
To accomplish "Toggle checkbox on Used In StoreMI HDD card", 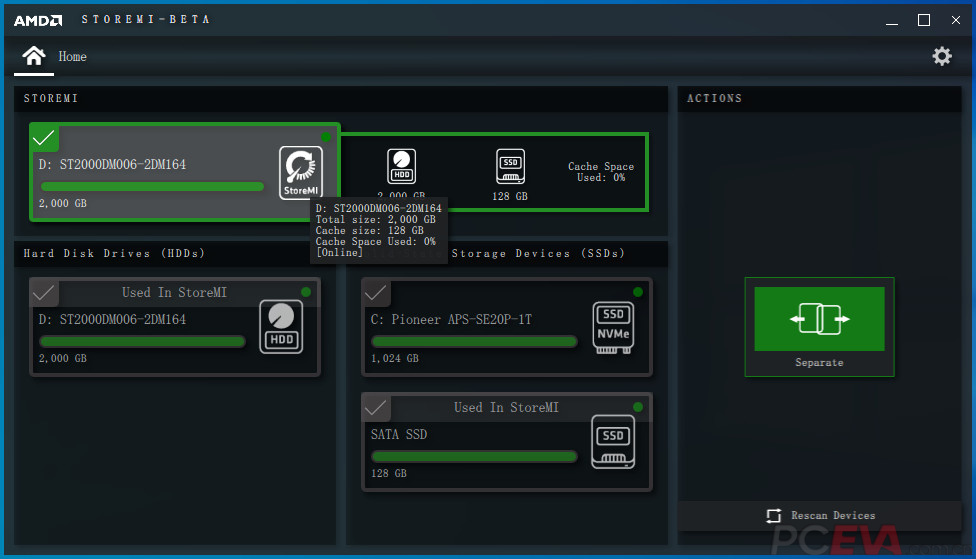I will [44, 293].
